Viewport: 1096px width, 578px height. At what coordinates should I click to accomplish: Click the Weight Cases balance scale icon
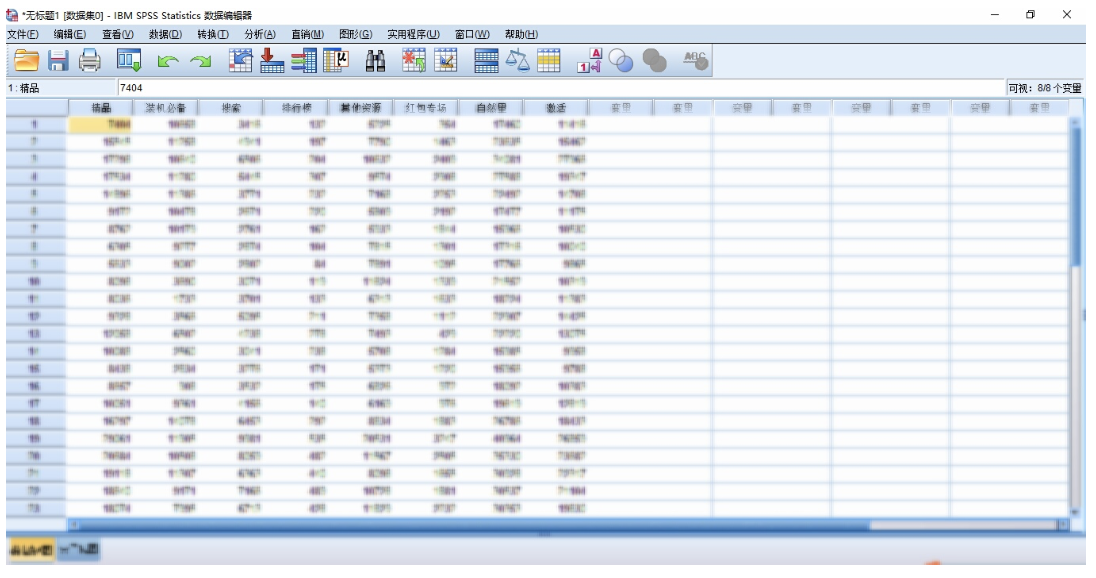(517, 61)
